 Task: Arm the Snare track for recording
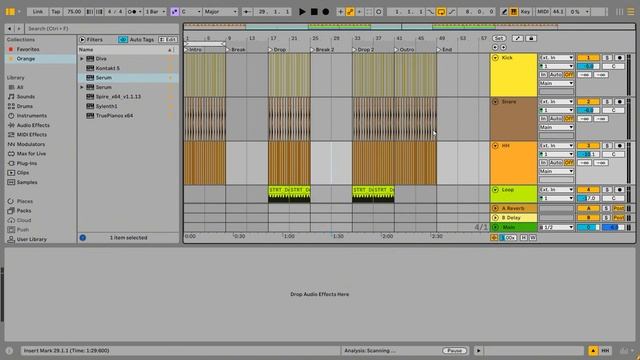pos(619,102)
